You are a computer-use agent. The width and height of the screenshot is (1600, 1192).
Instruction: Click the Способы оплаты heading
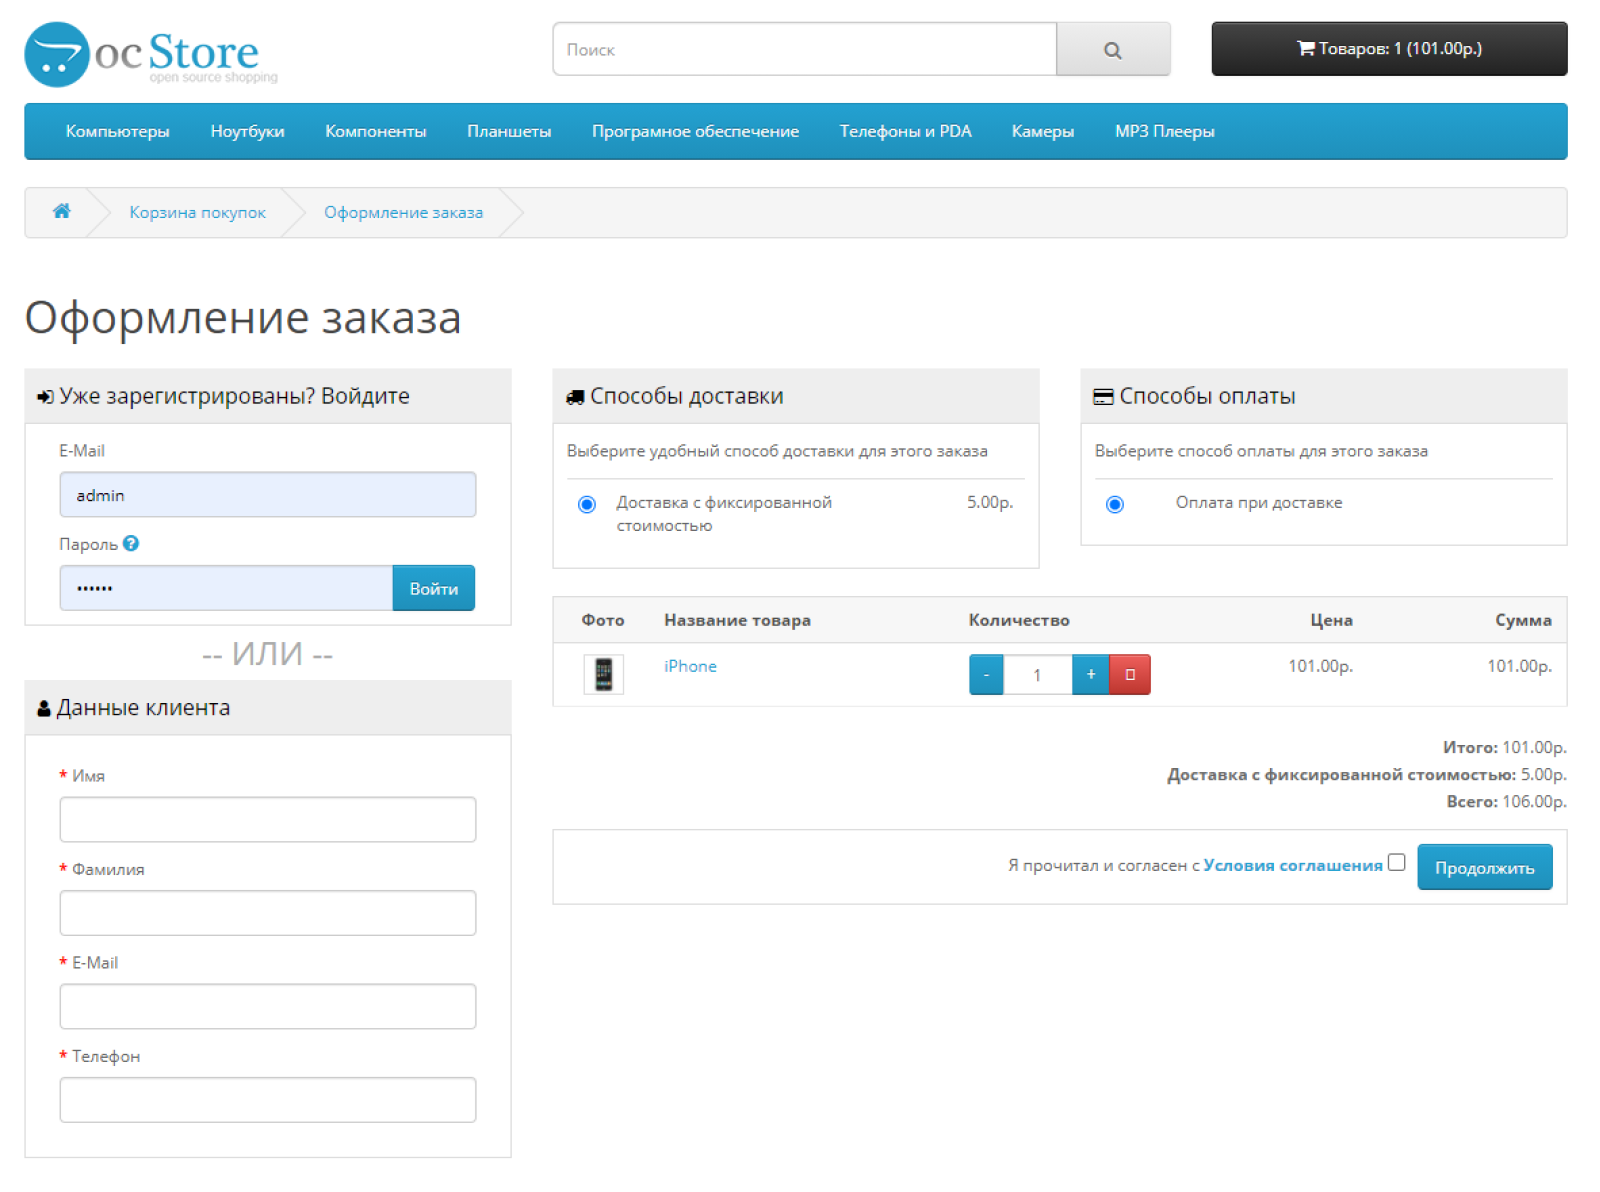[1207, 396]
